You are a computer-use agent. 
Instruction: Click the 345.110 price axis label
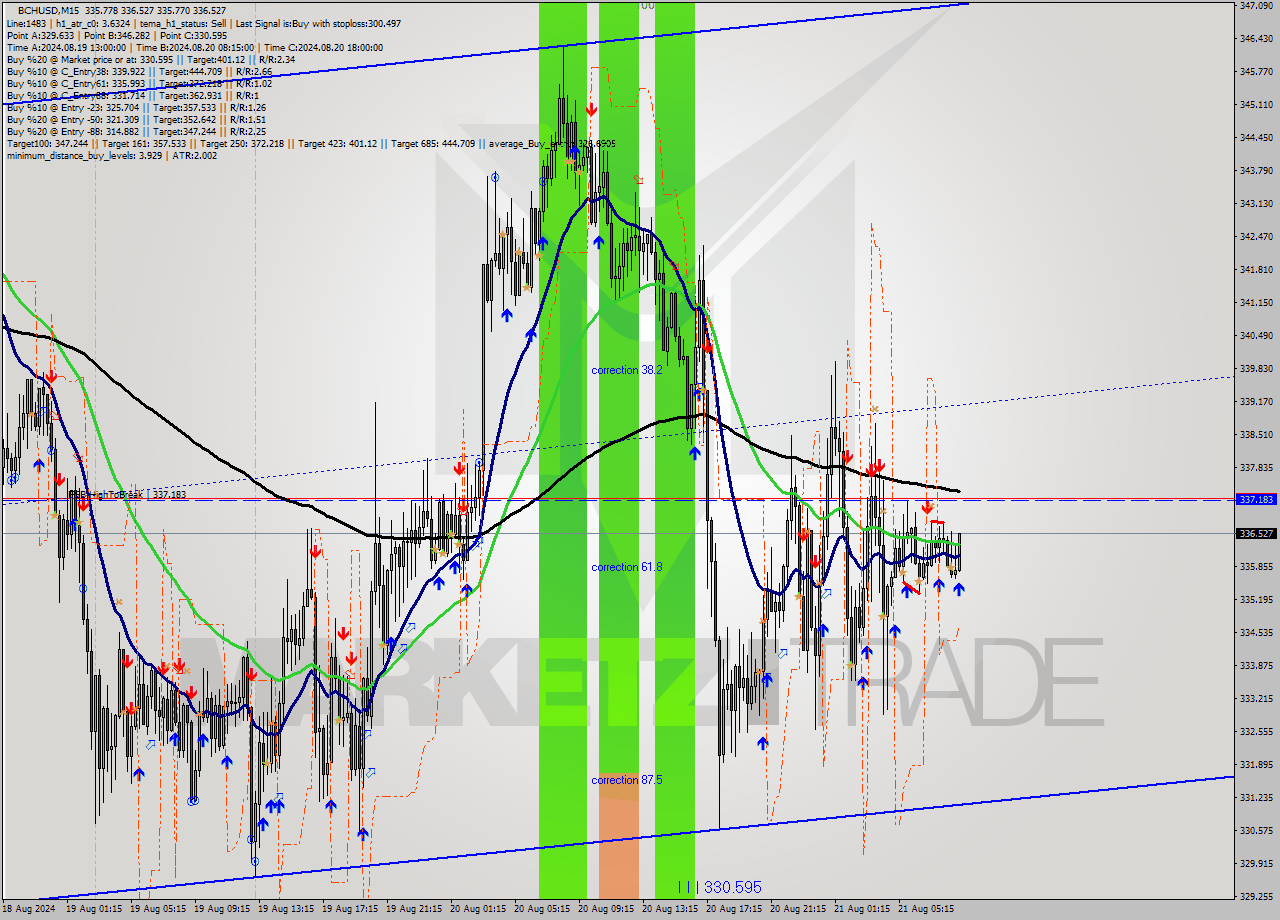coord(1256,104)
